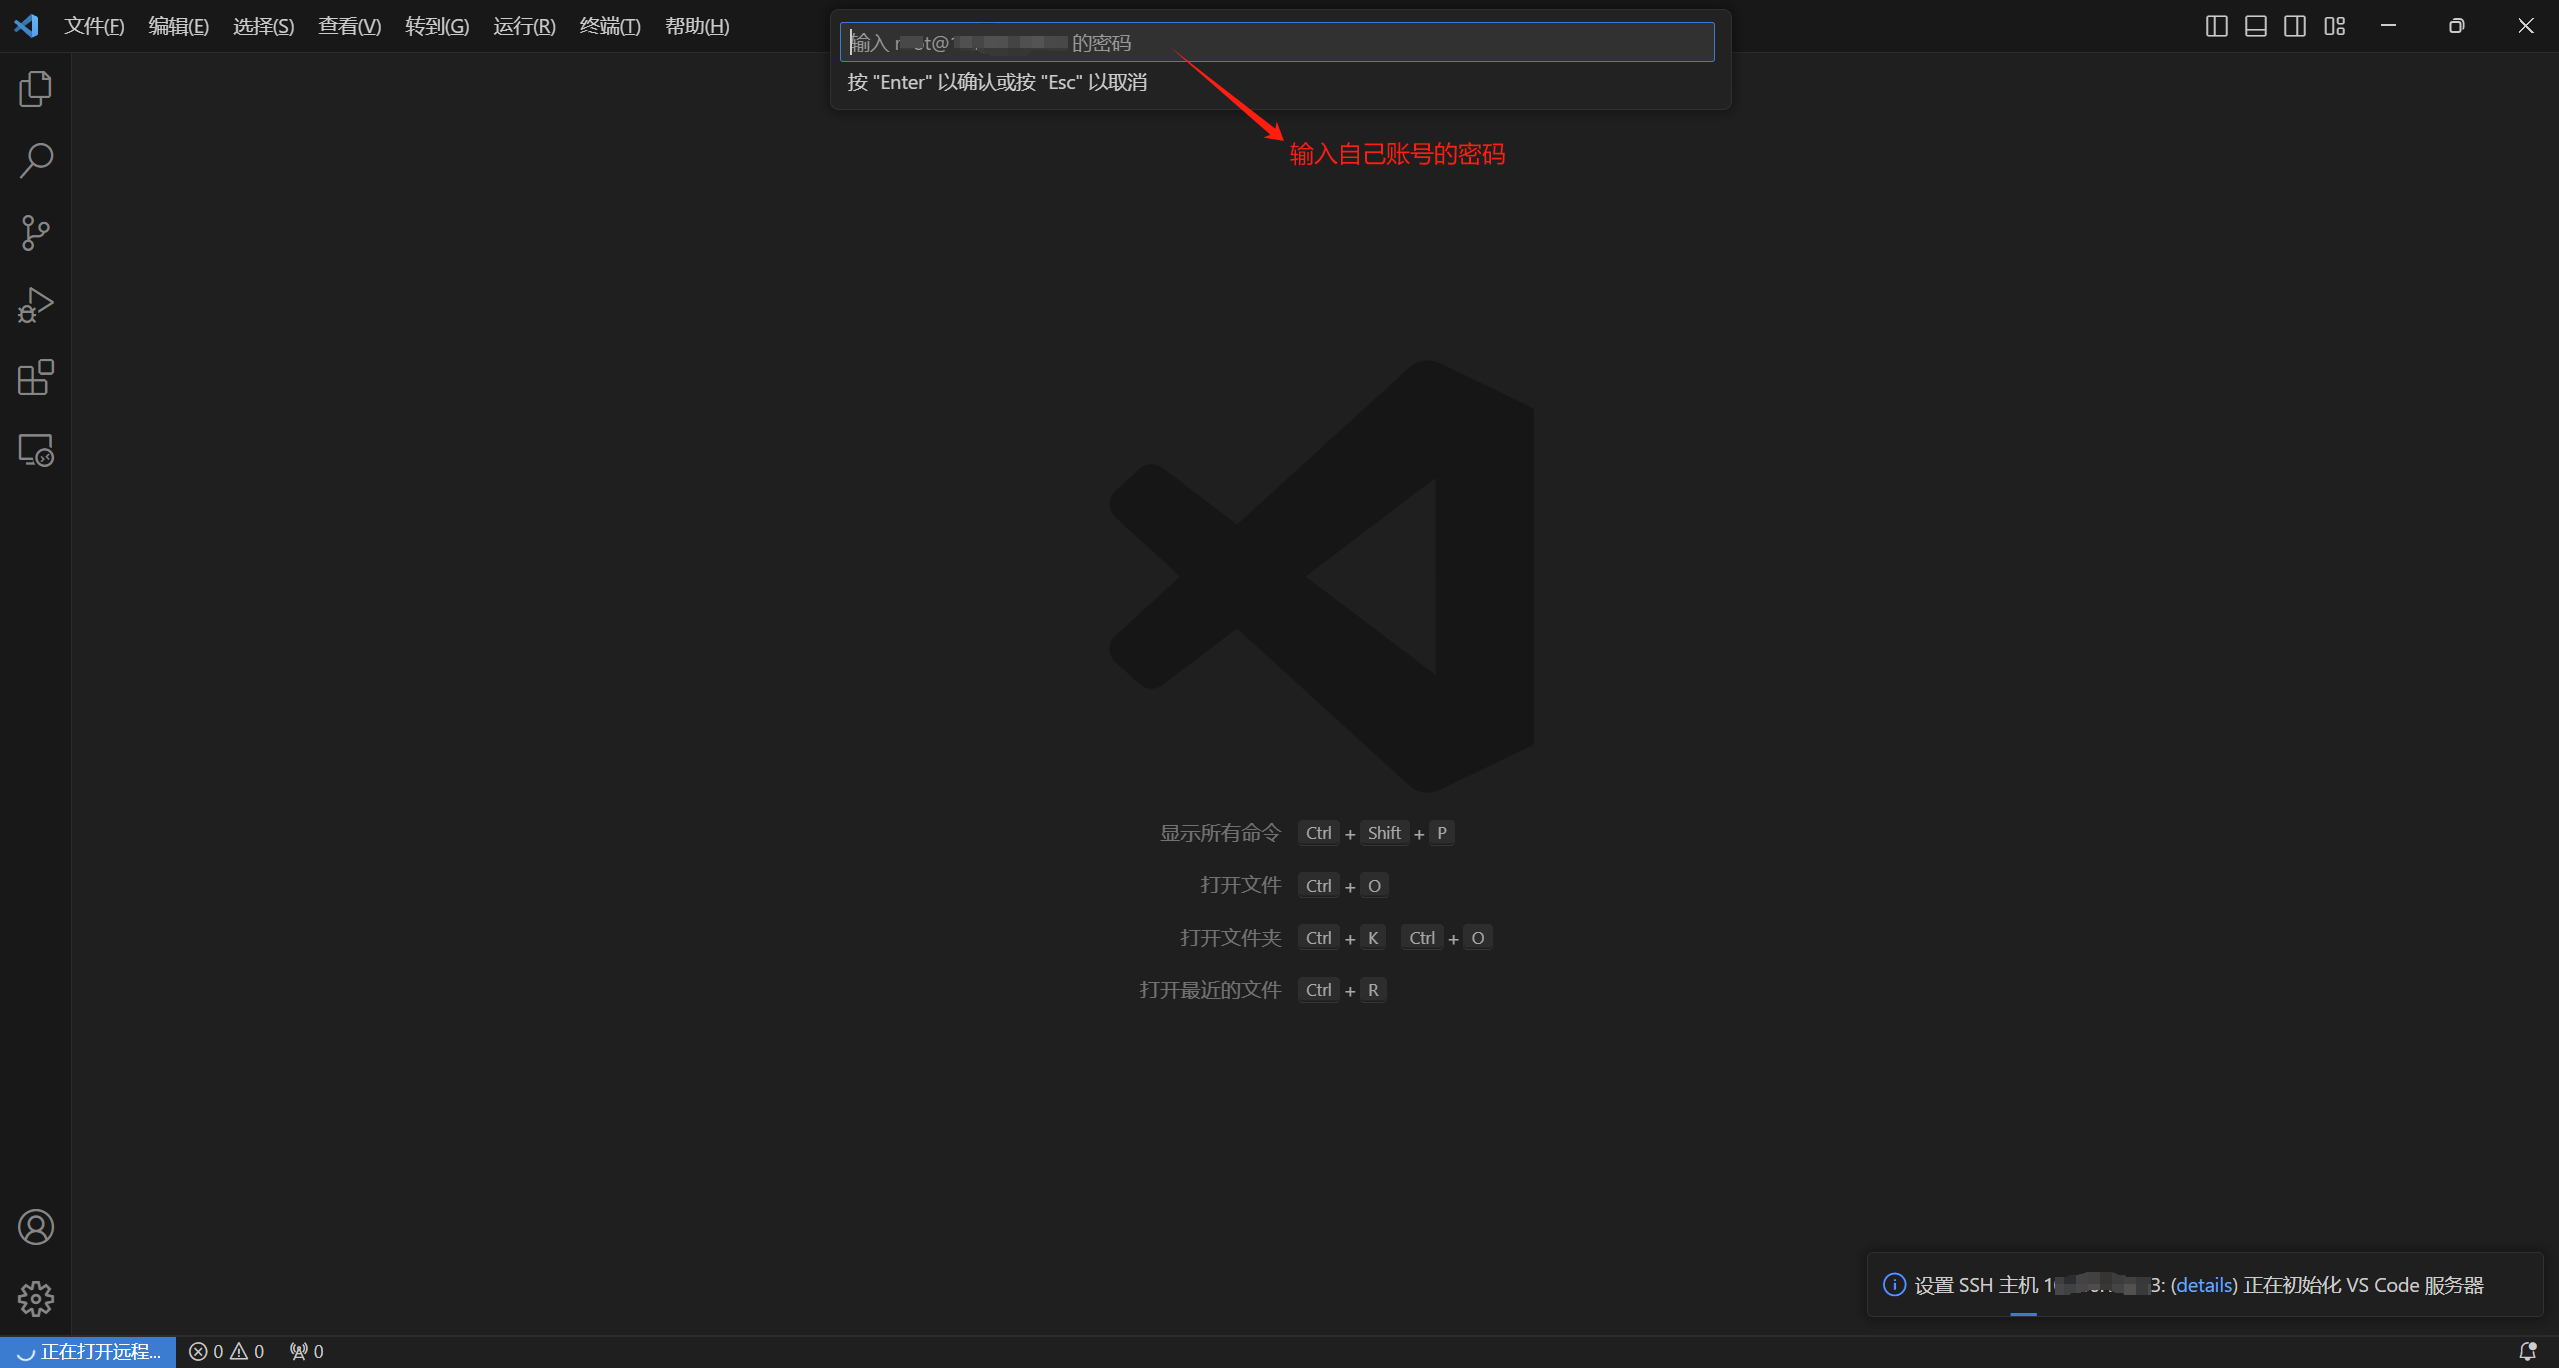This screenshot has width=2559, height=1368.
Task: Open Customize Layout button
Action: pyautogui.click(x=2334, y=26)
